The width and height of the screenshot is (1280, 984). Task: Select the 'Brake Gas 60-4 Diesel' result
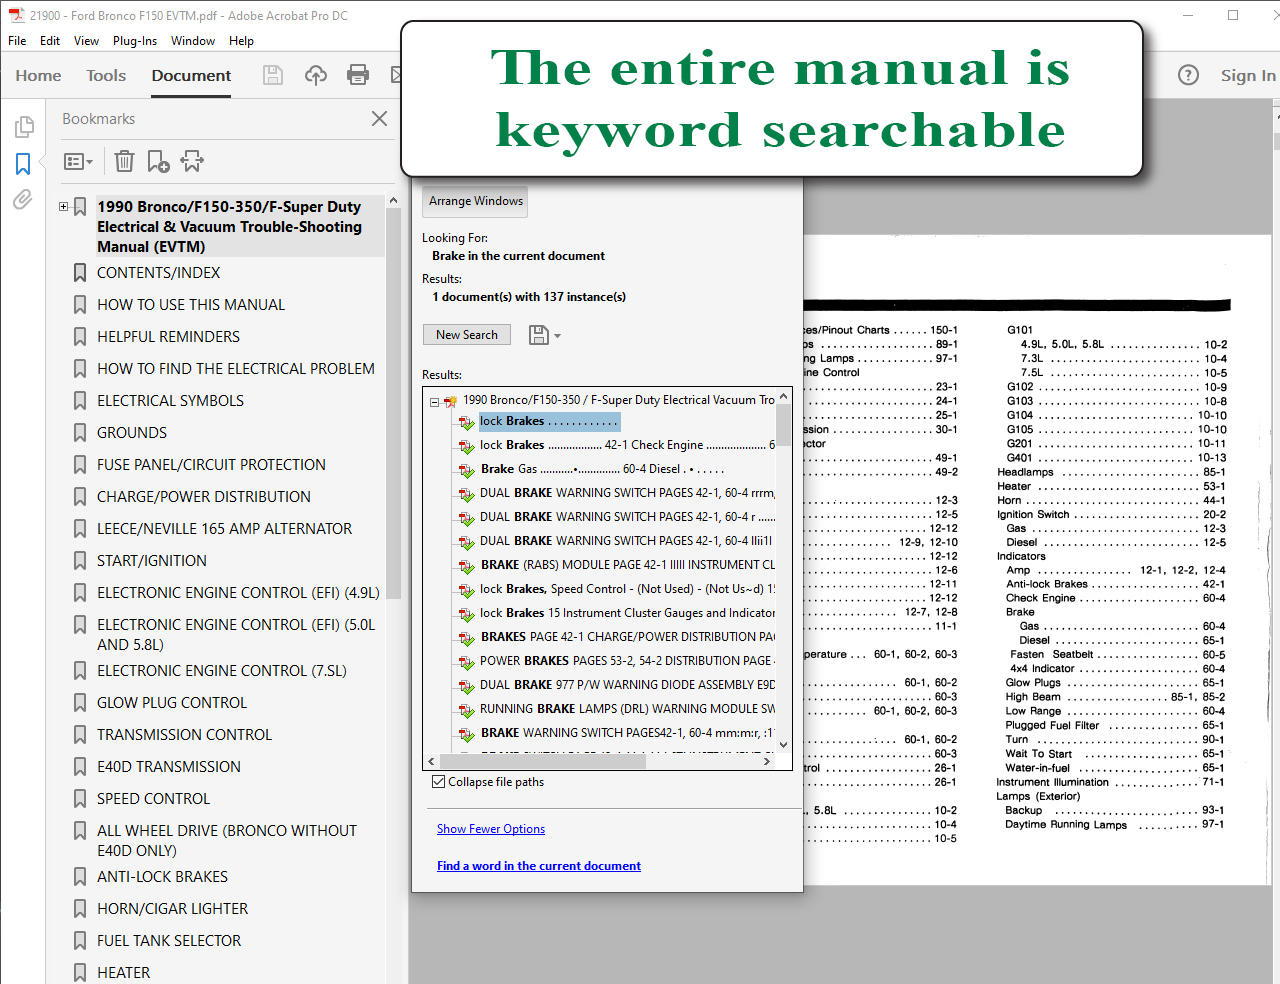602,469
